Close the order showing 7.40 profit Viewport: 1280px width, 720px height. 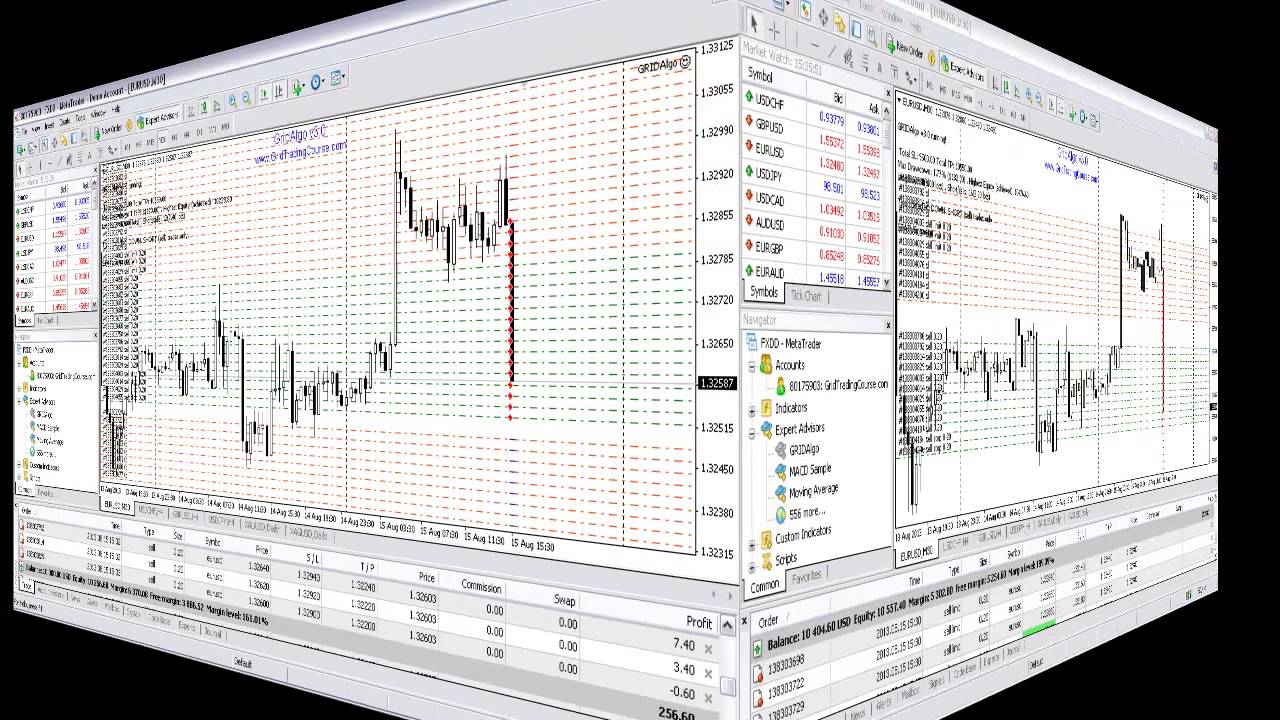708,649
